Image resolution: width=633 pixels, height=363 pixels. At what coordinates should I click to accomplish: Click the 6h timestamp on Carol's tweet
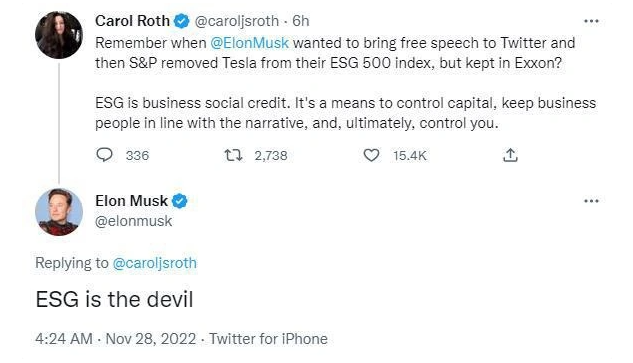(x=301, y=21)
